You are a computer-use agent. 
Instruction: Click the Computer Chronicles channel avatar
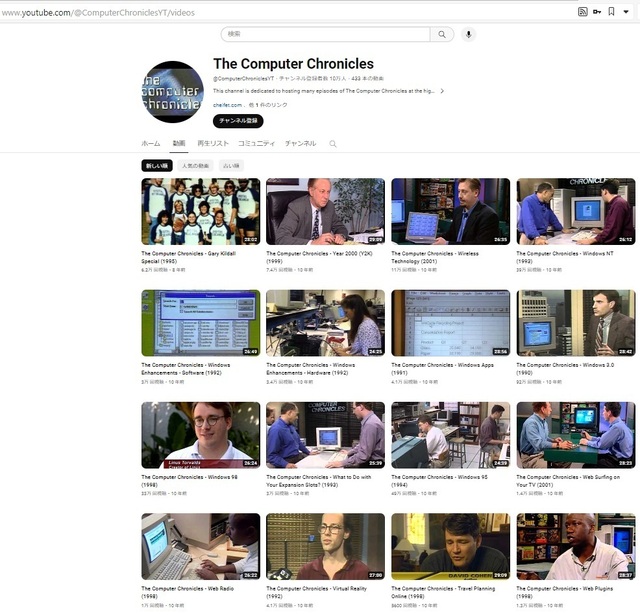click(172, 92)
